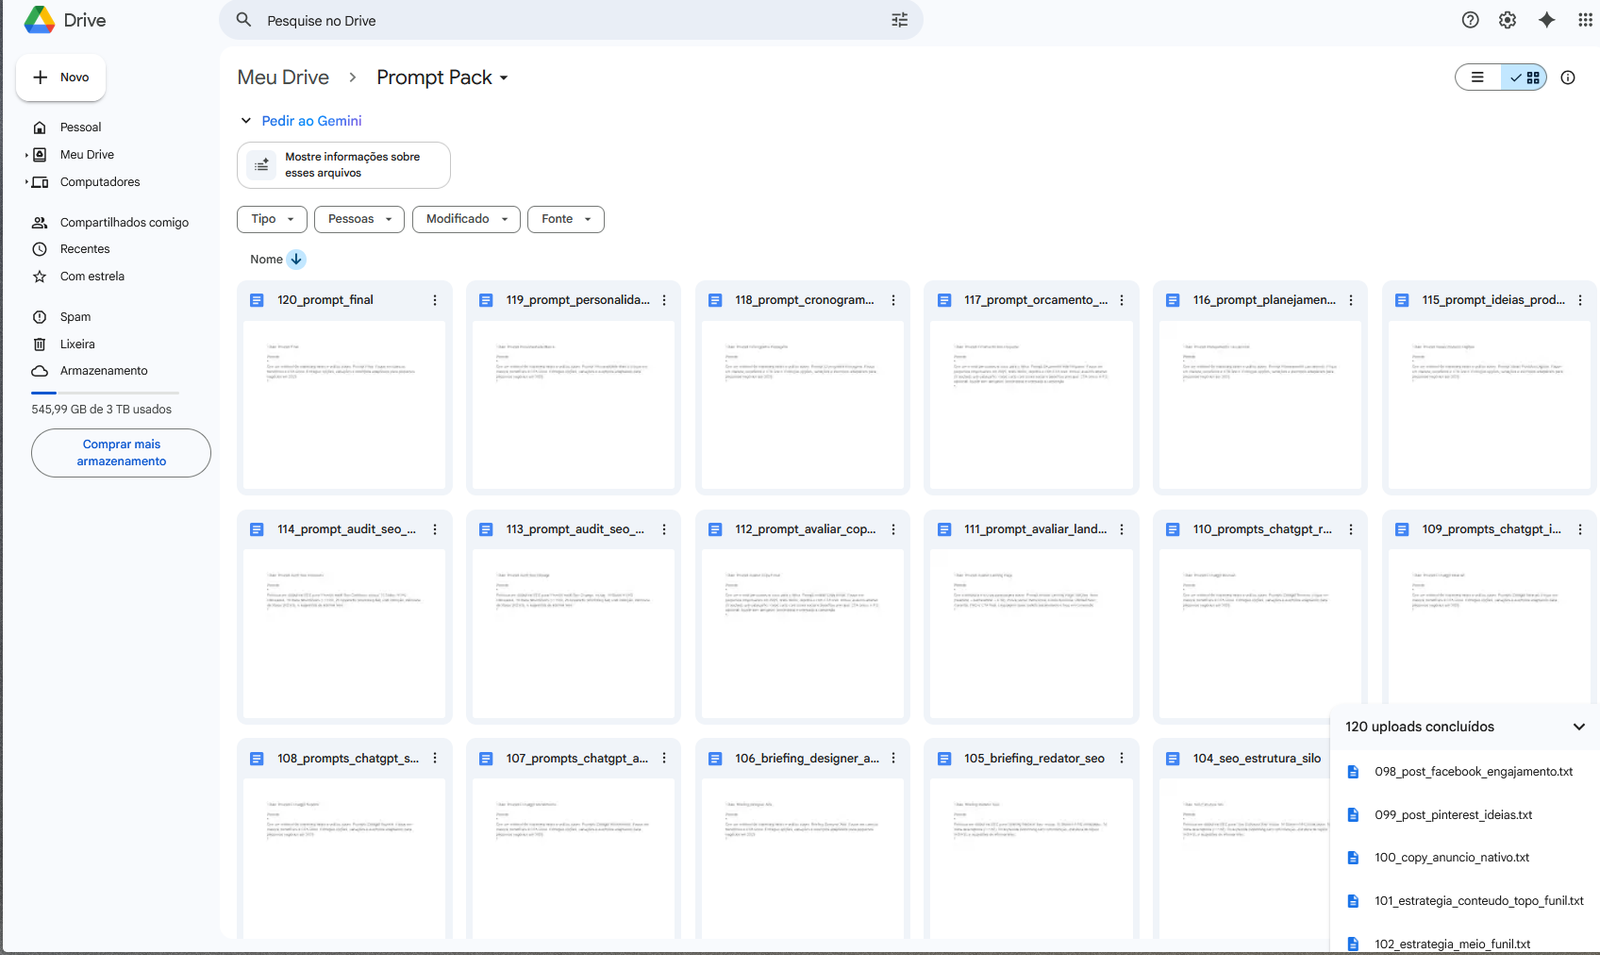Open the three-dot menu on 120_prompt_final
Viewport: 1600px width, 955px height.
[434, 299]
